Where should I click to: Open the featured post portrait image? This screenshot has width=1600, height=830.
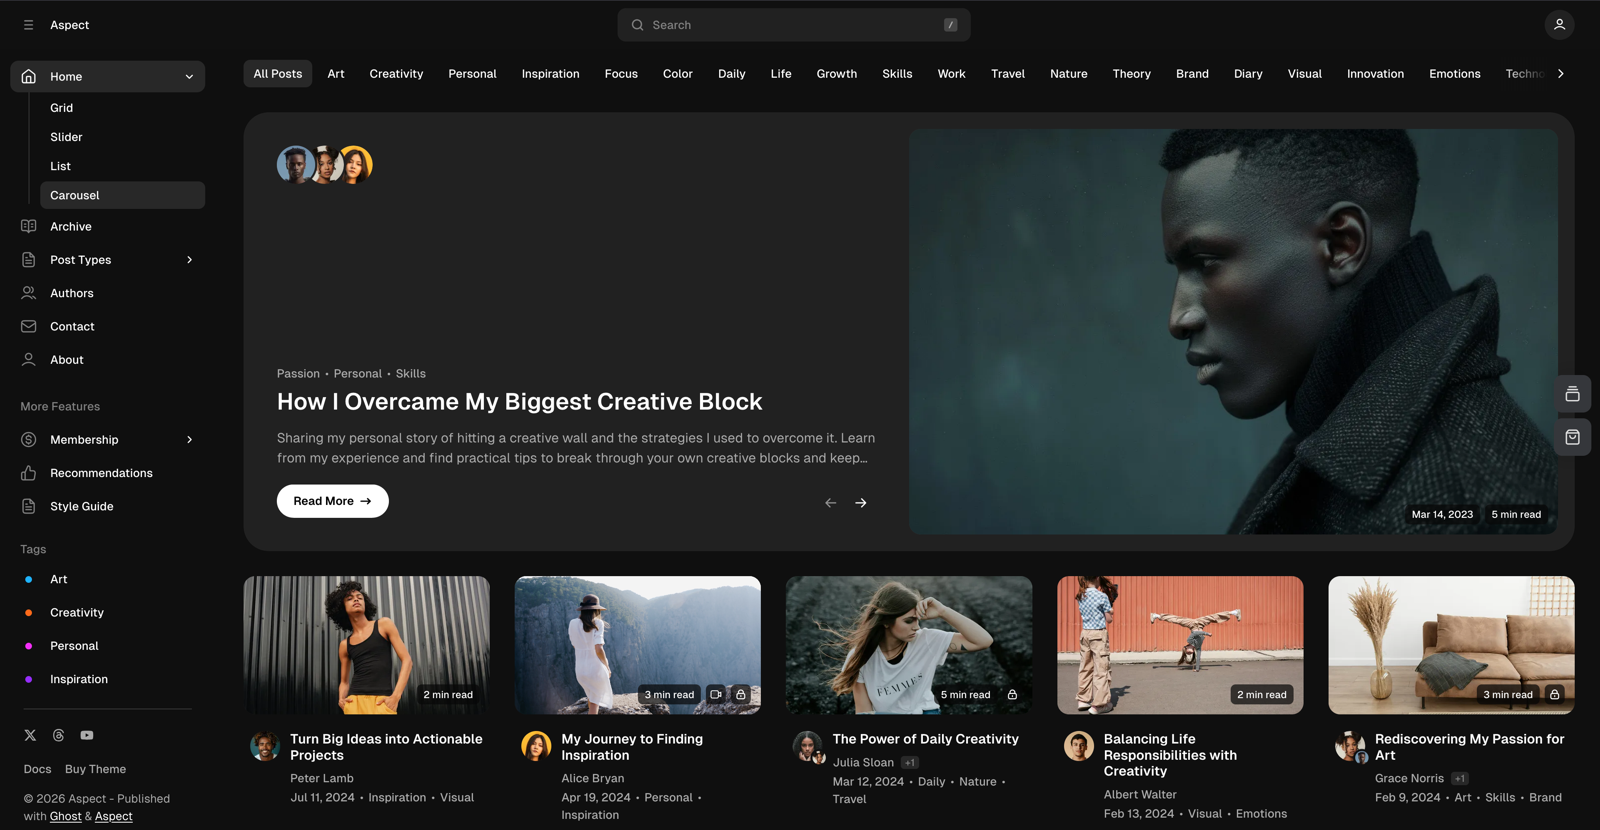[x=1233, y=331]
